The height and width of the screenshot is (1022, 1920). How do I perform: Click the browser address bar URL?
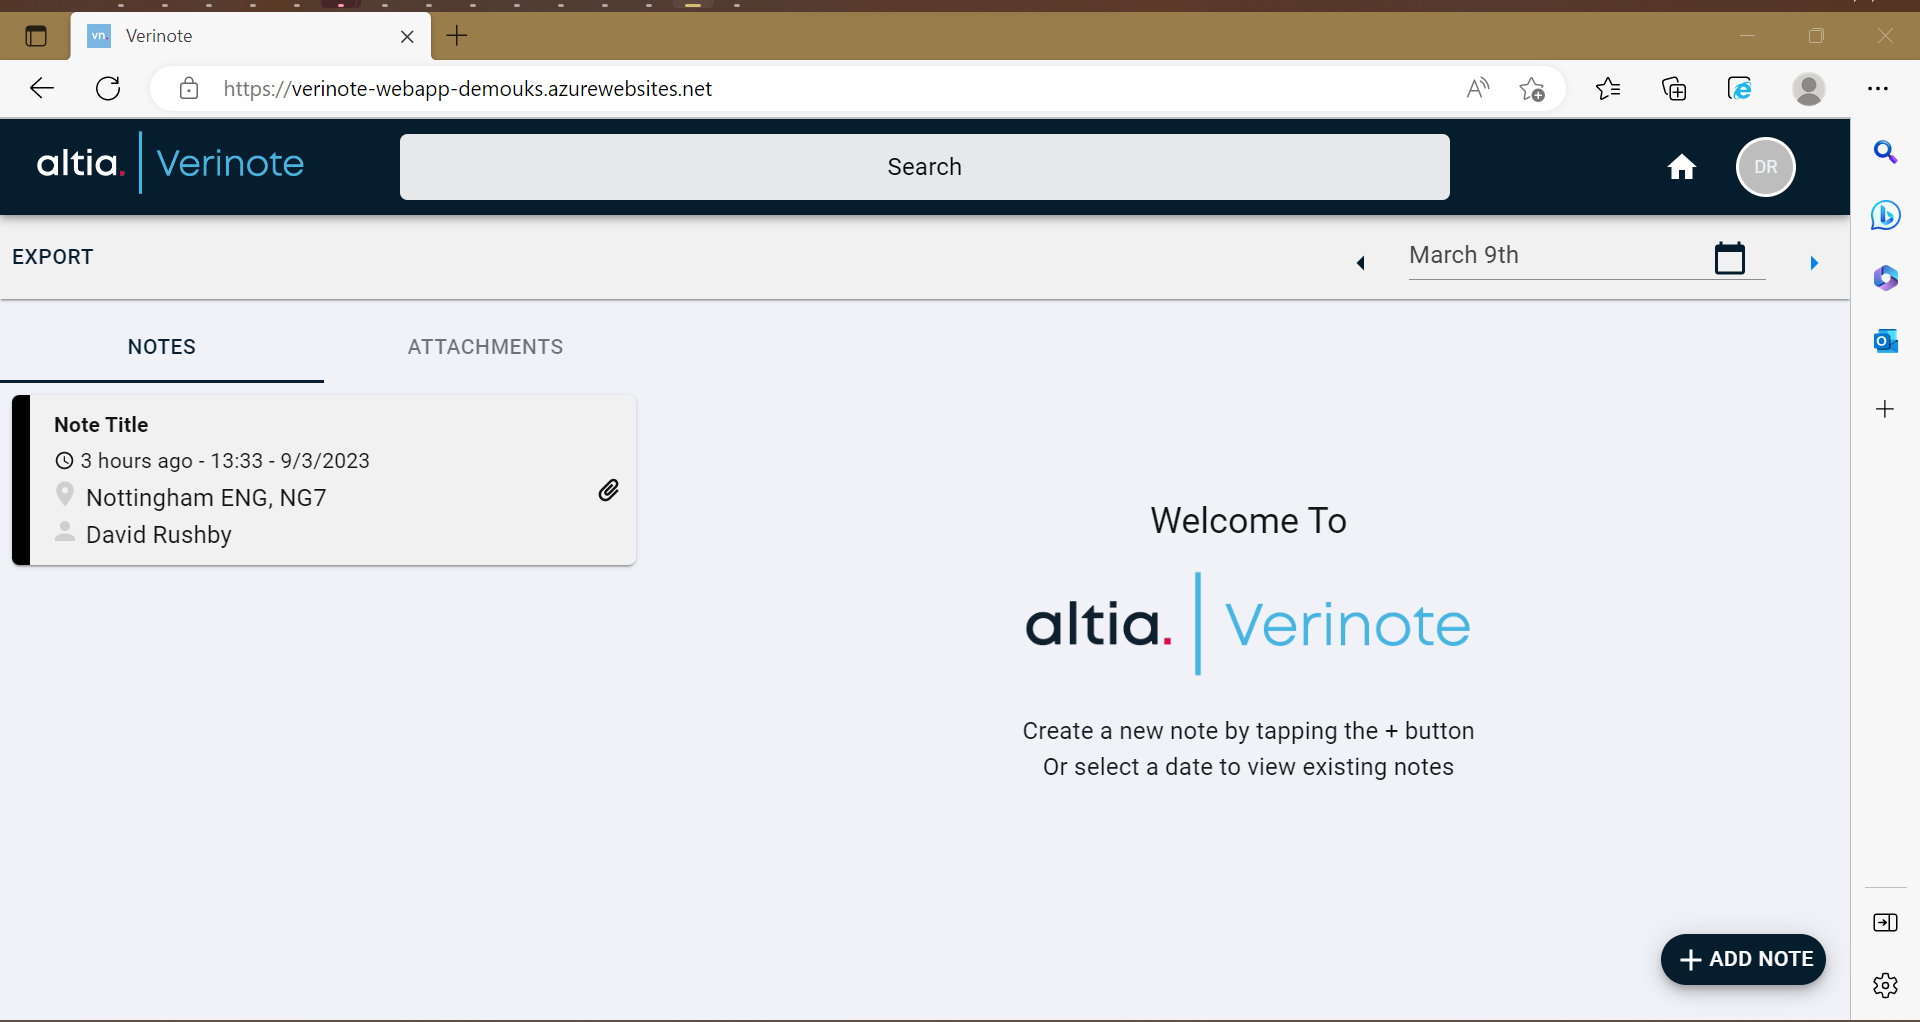(468, 89)
